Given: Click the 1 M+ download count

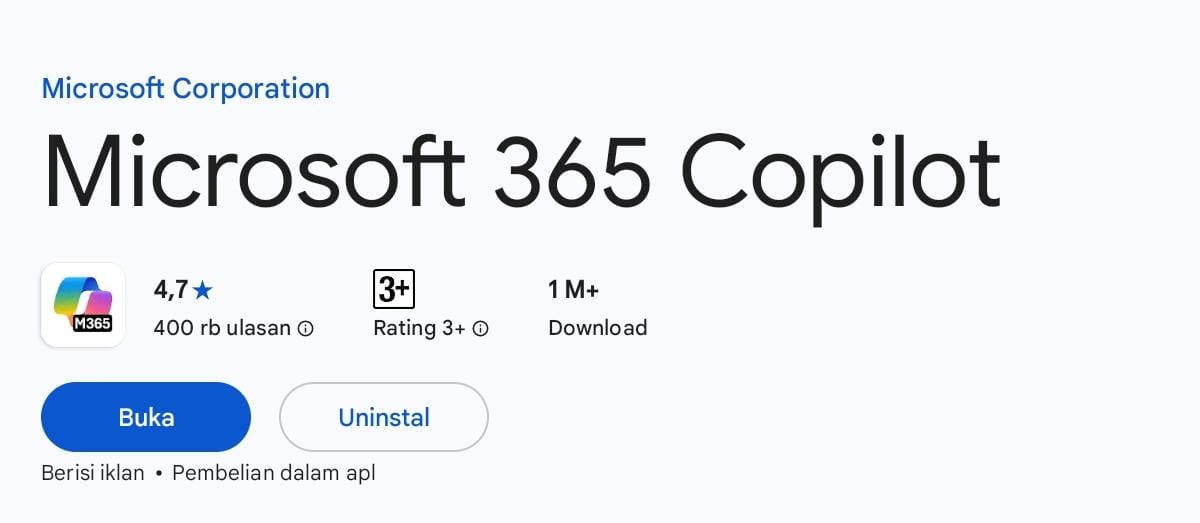Looking at the screenshot, I should (x=574, y=290).
